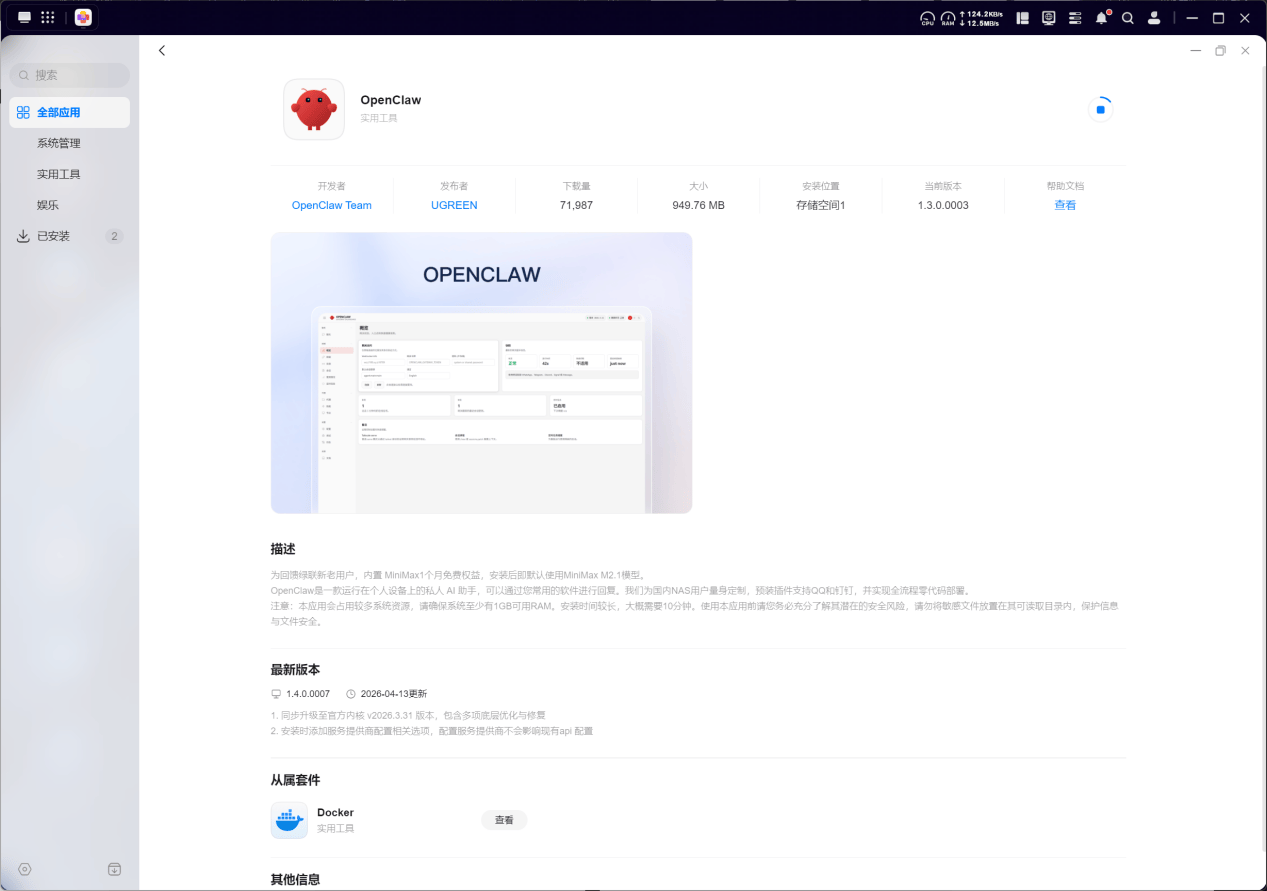This screenshot has width=1267, height=891.
Task: Open the widget panel layout icon
Action: pyautogui.click(x=1023, y=18)
